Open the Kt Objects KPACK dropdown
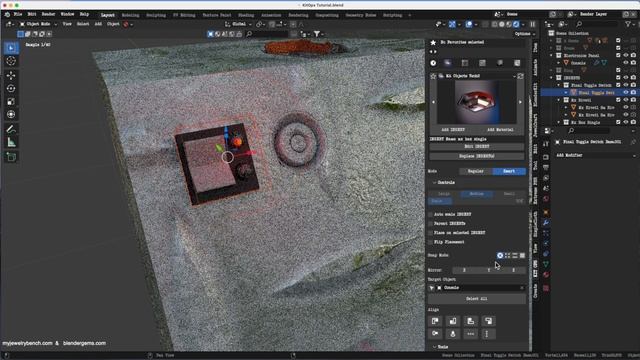Image resolution: width=640 pixels, height=360 pixels. [x=478, y=76]
